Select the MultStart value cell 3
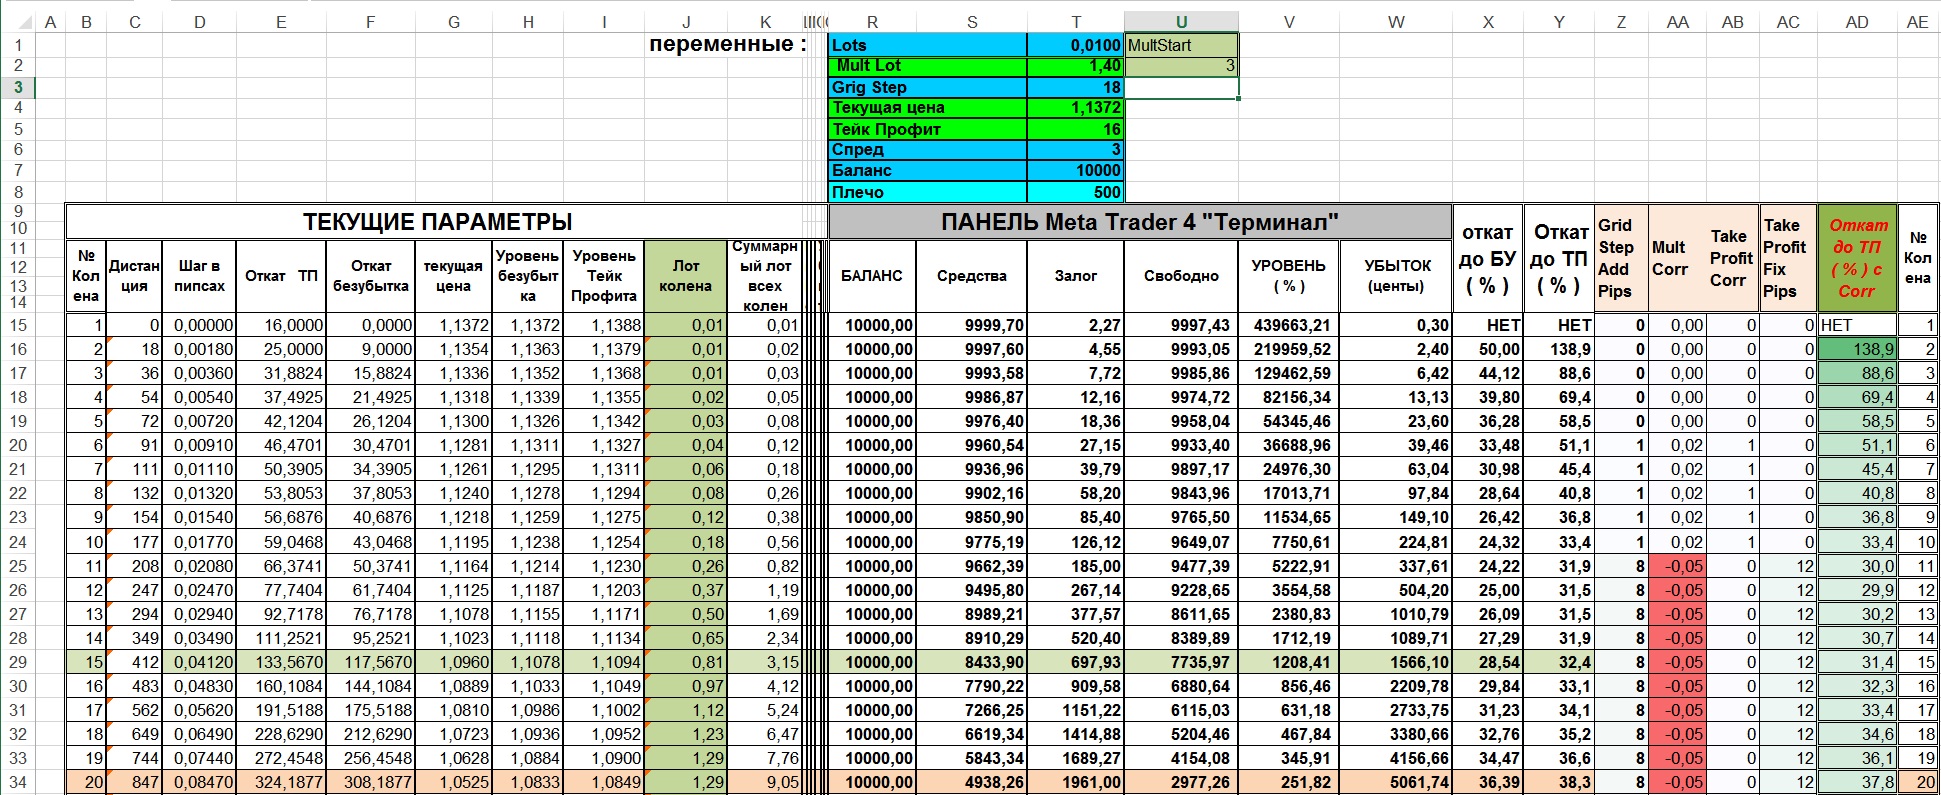The width and height of the screenshot is (1941, 795). click(x=1181, y=66)
